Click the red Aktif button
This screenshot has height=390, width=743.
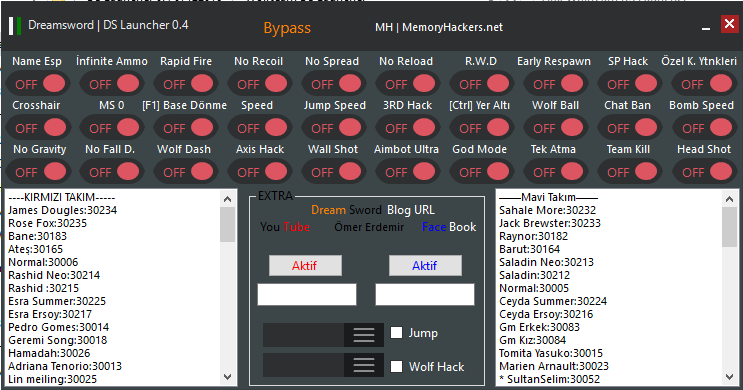click(x=305, y=265)
